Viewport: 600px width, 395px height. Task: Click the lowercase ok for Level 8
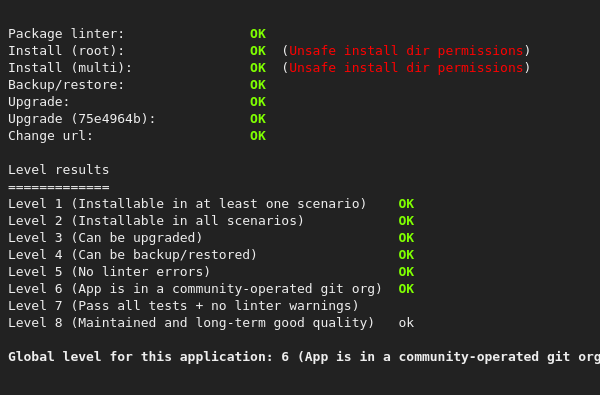tap(406, 323)
